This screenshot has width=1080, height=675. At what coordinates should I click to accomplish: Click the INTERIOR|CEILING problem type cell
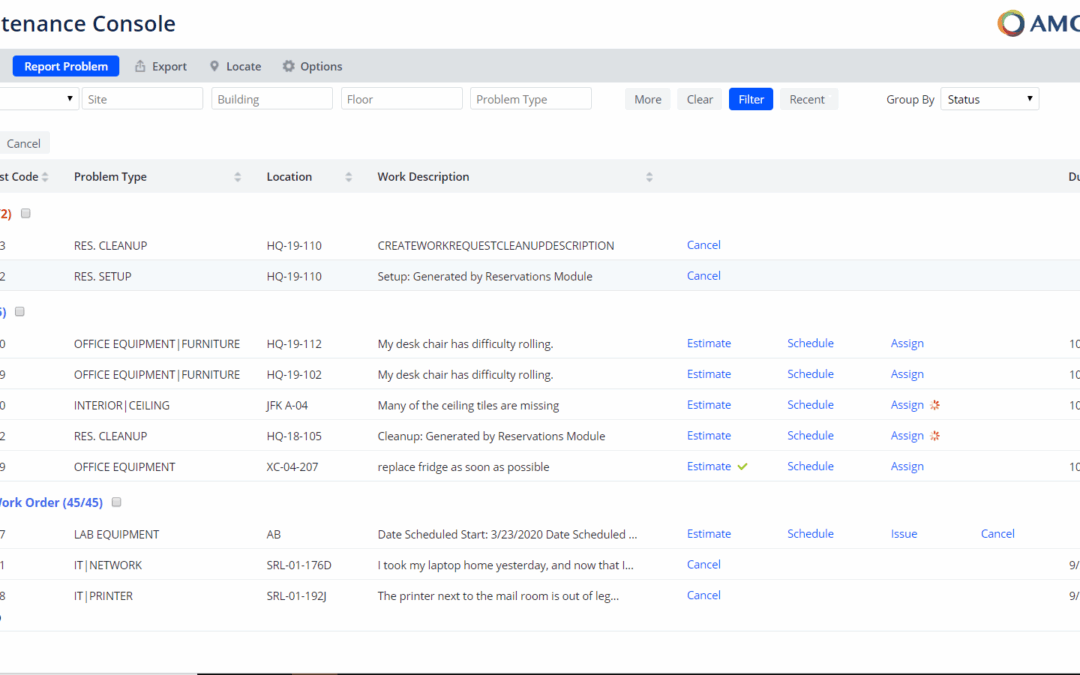121,406
